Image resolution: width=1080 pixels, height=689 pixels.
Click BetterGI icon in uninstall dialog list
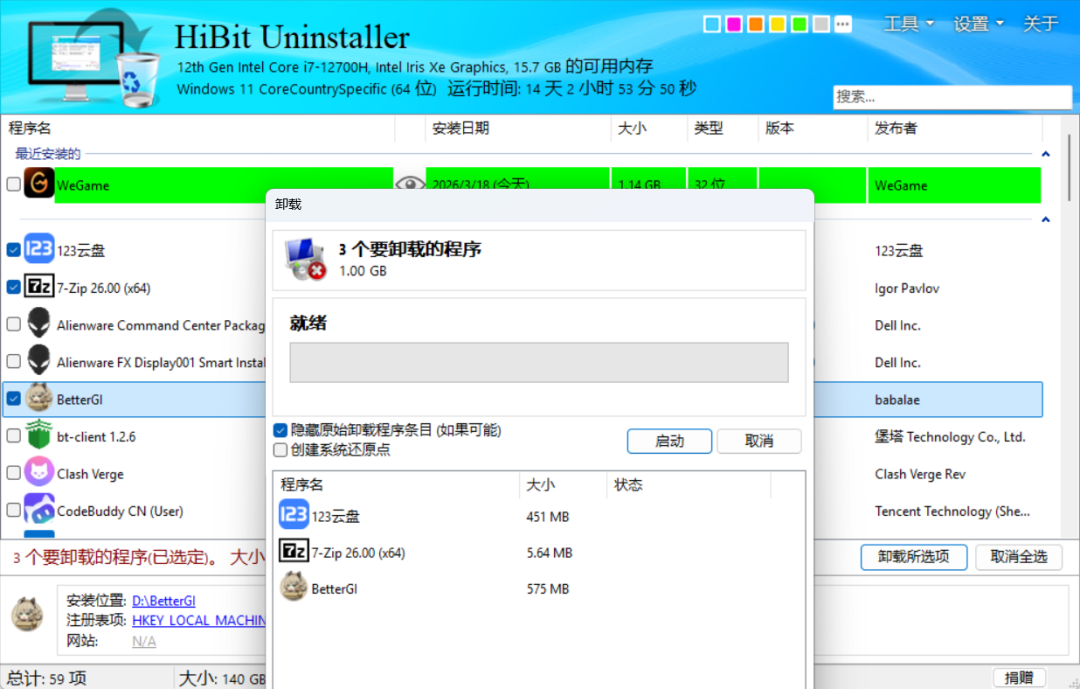[293, 587]
